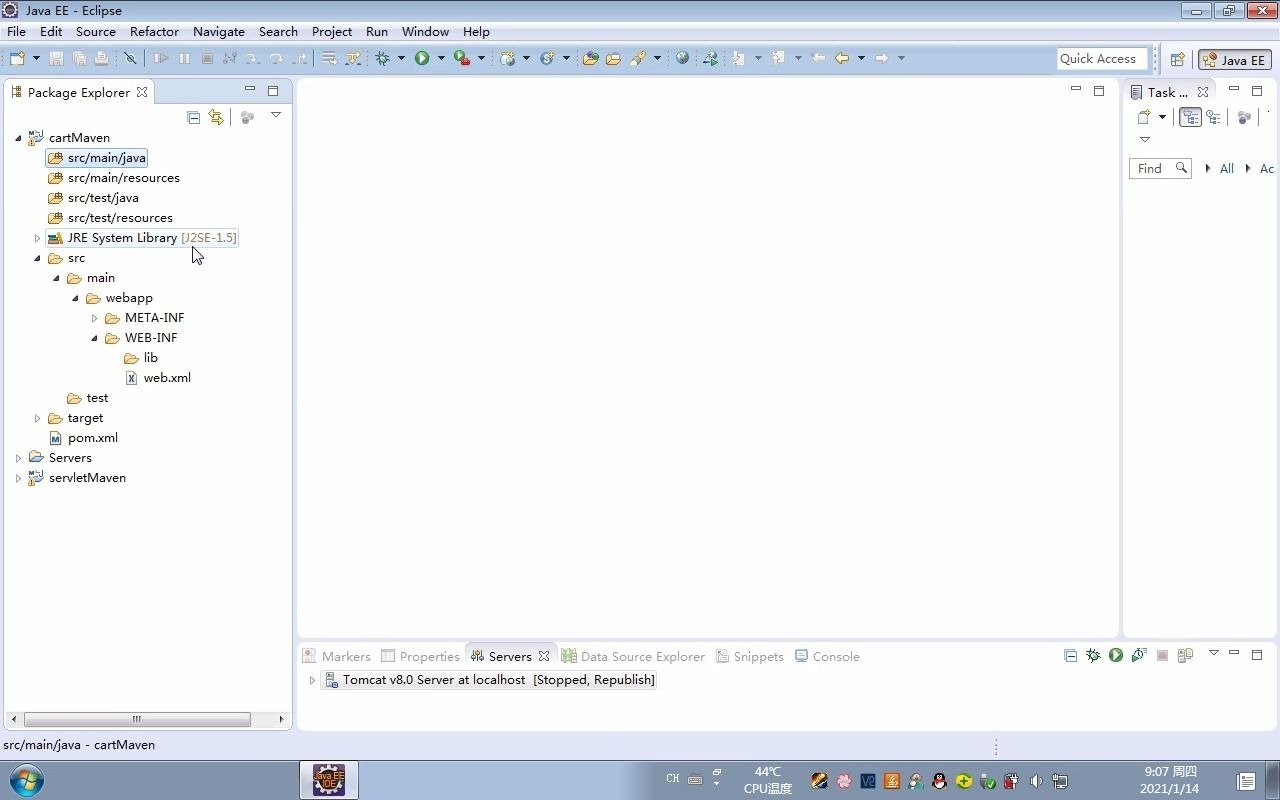This screenshot has width=1280, height=800.
Task: Minimize the Package Explorer view
Action: pos(250,90)
